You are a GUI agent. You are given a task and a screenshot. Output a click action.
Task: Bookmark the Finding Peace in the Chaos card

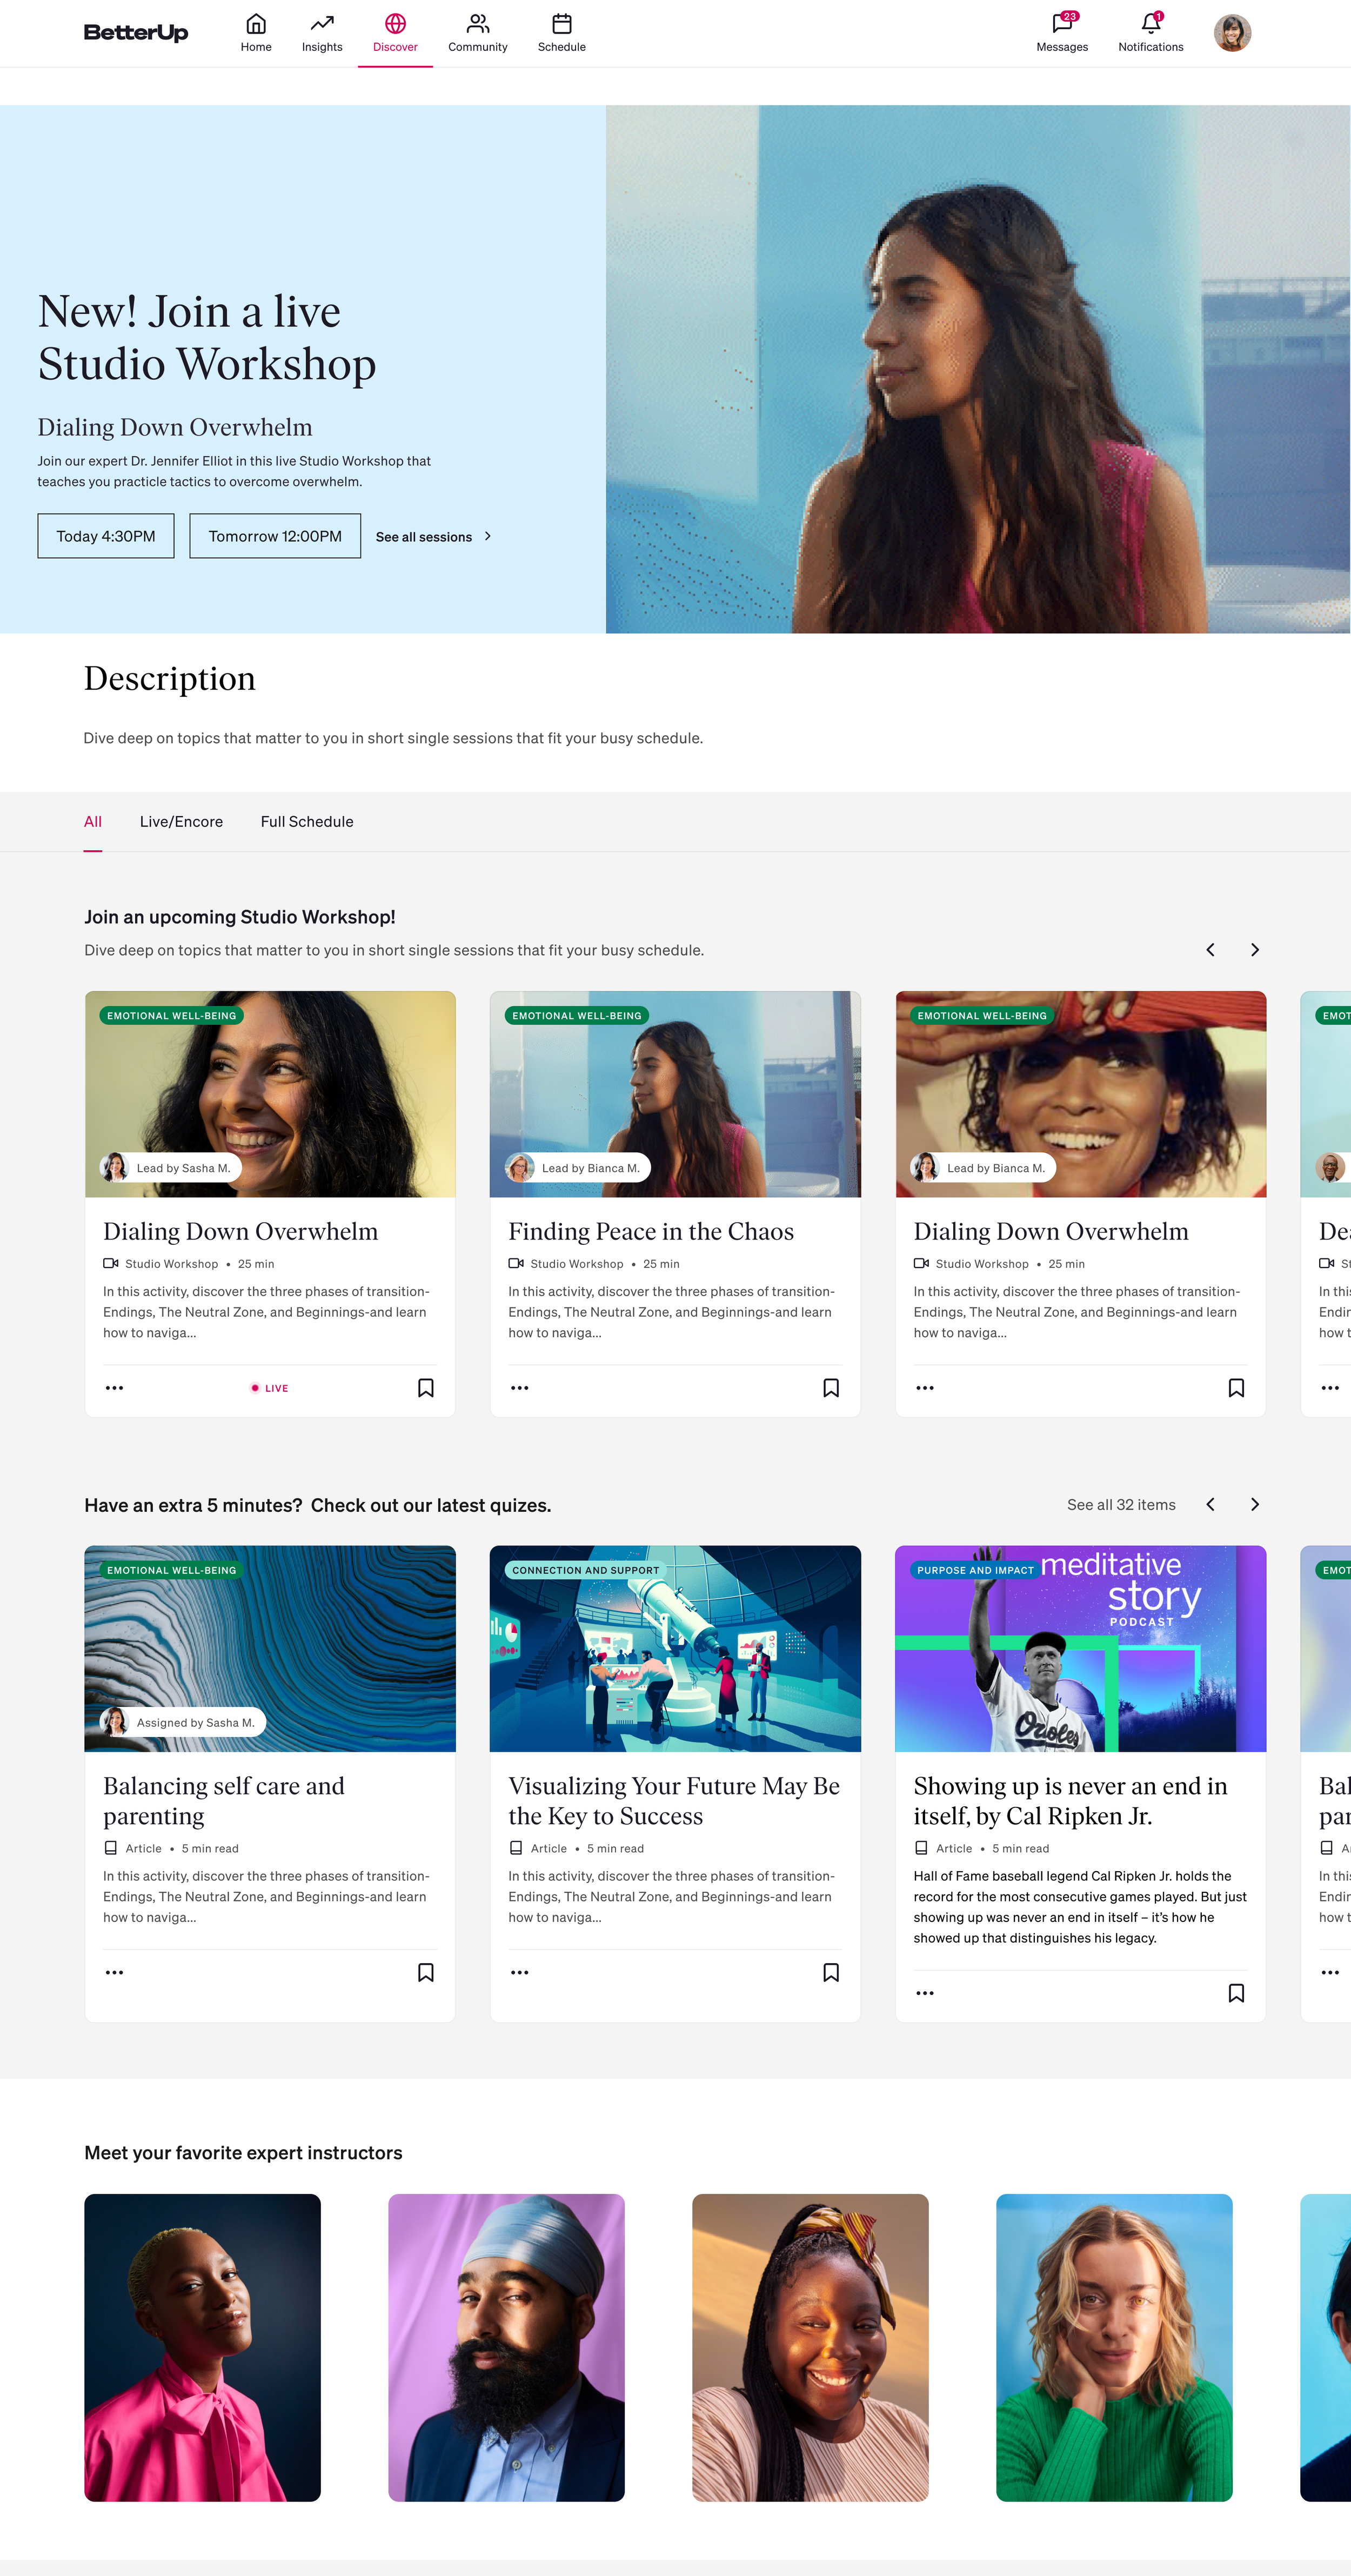(830, 1388)
